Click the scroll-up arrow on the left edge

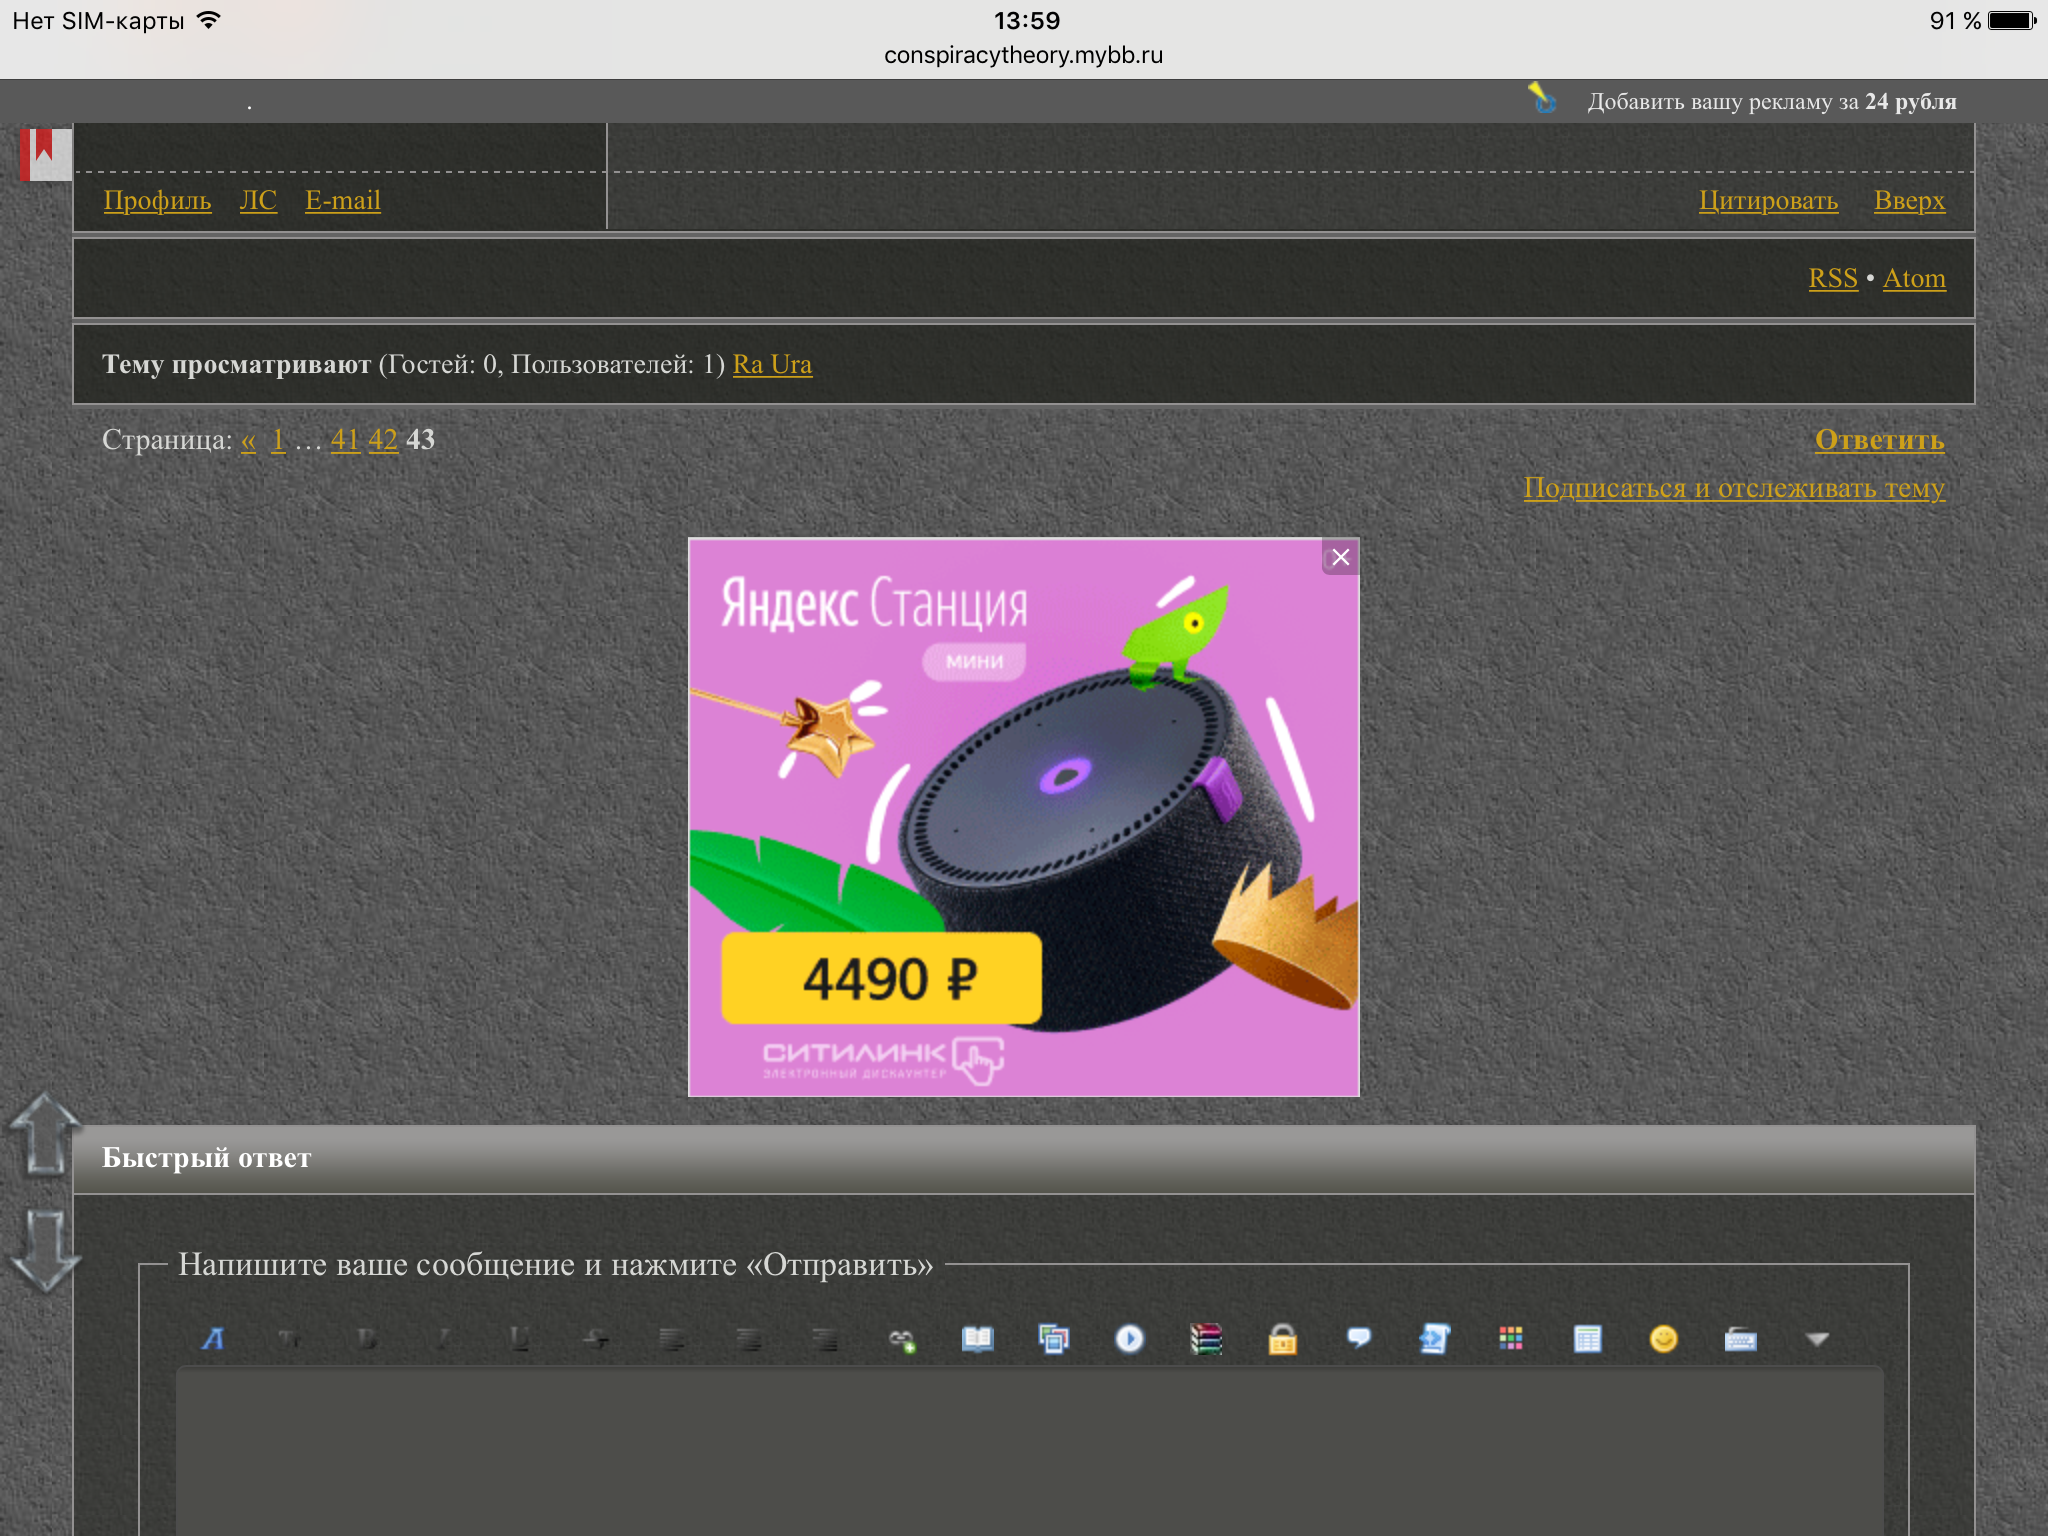[44, 1135]
